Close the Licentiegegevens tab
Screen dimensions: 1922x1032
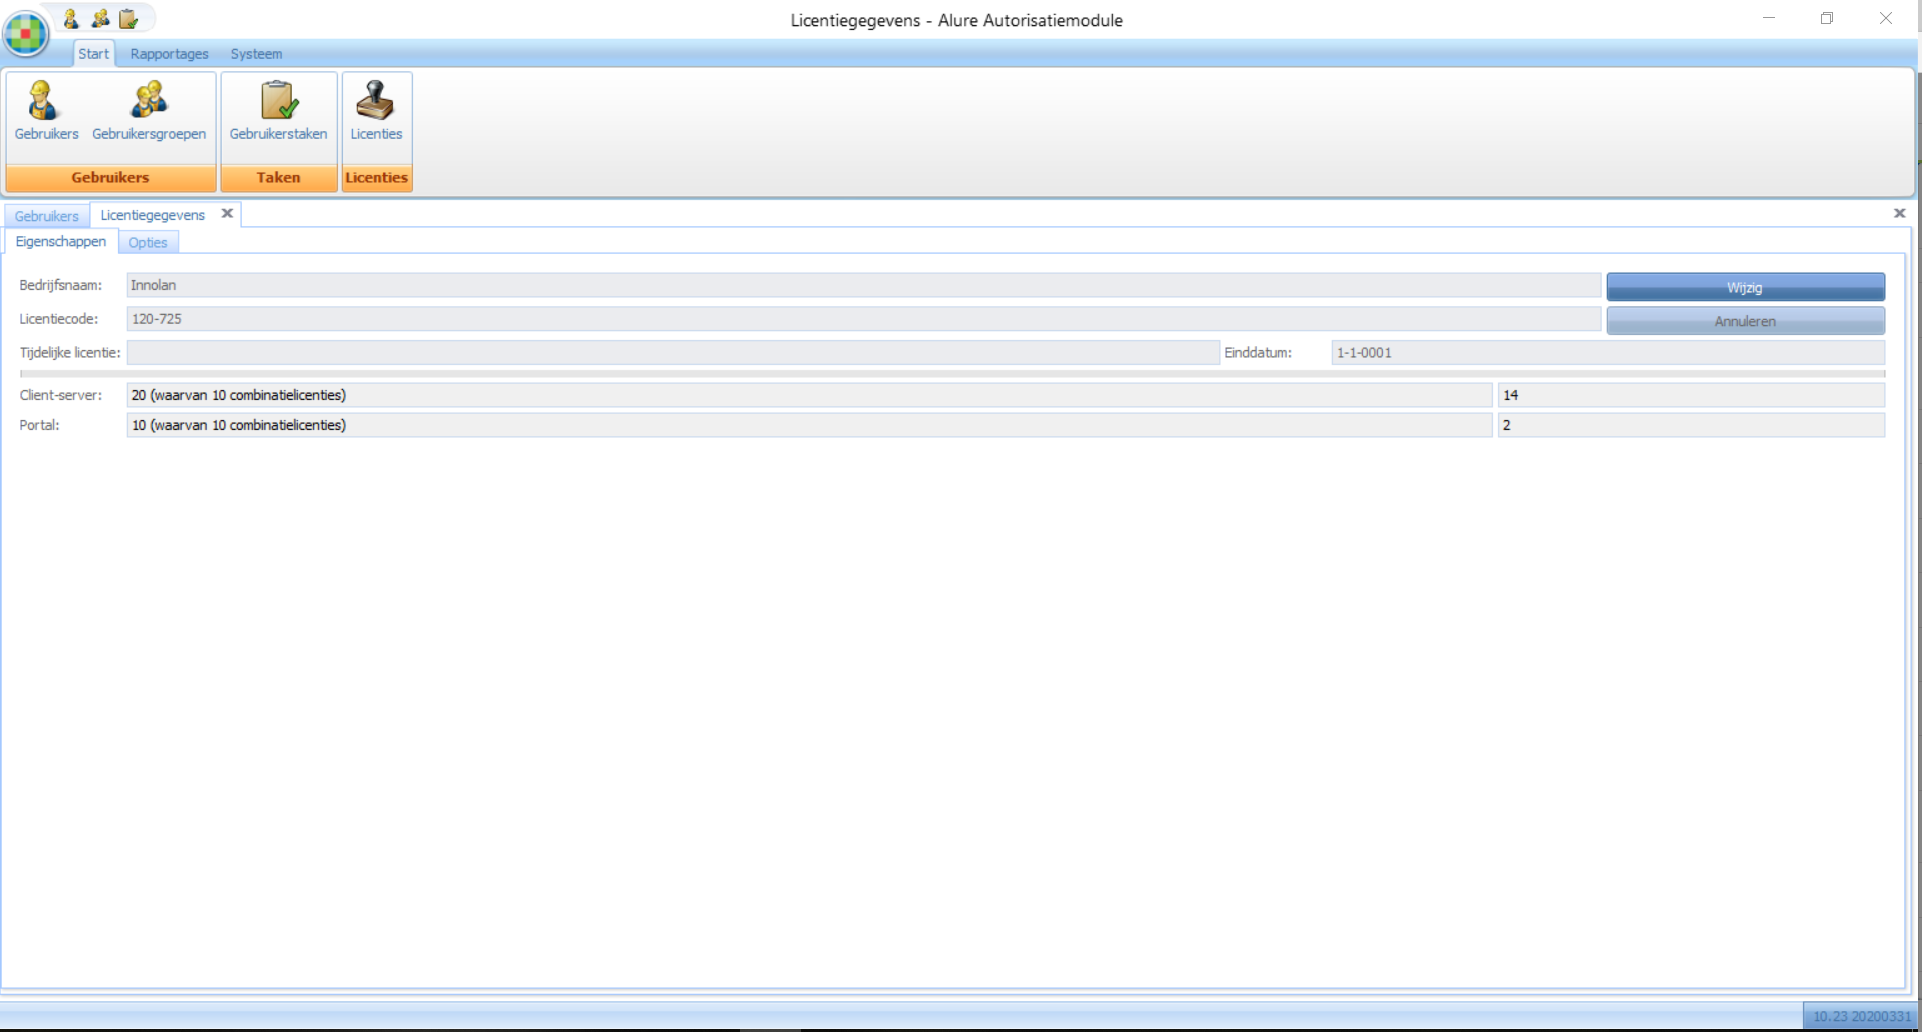[227, 214]
